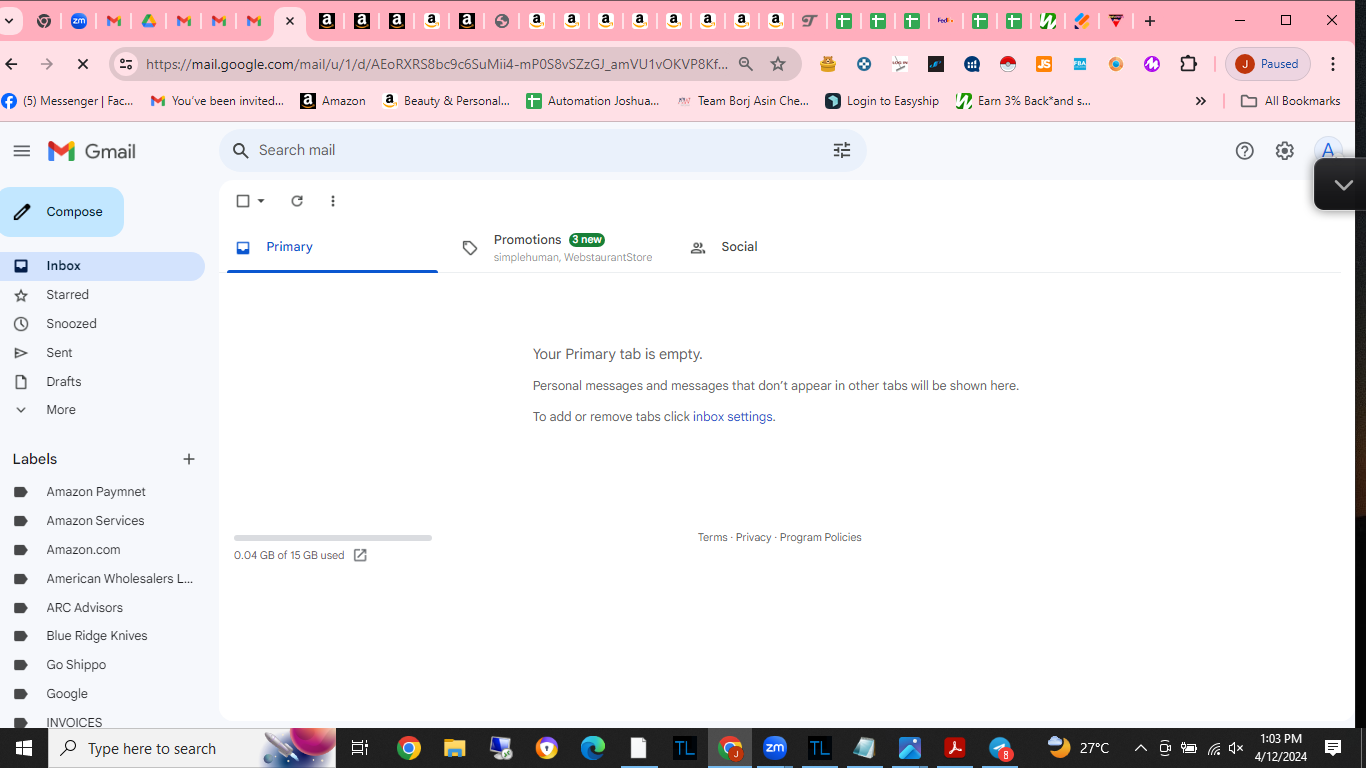Show more bookmarks chevron

tap(1201, 101)
